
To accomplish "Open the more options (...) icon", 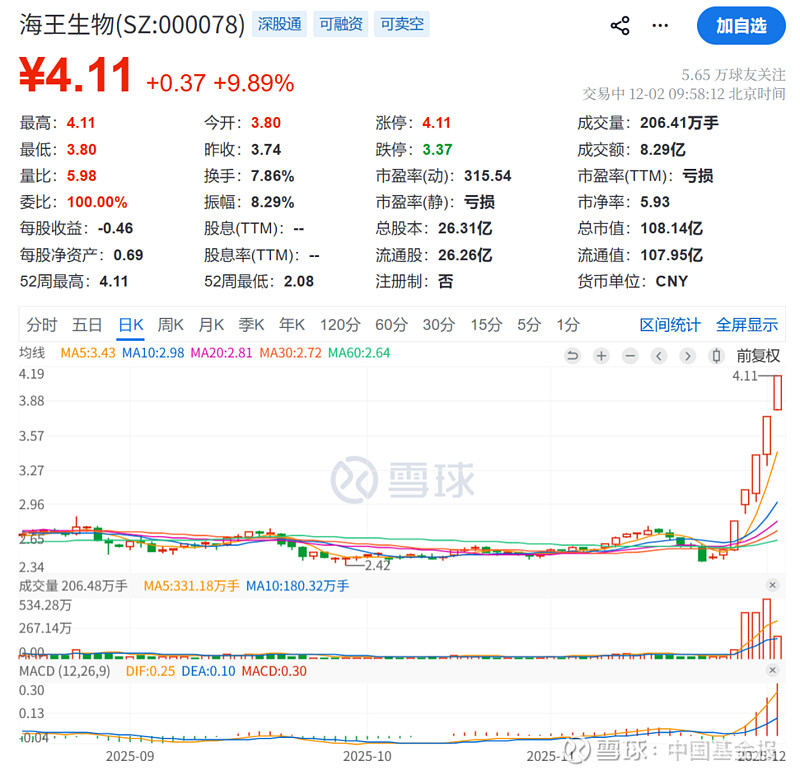I will [660, 25].
